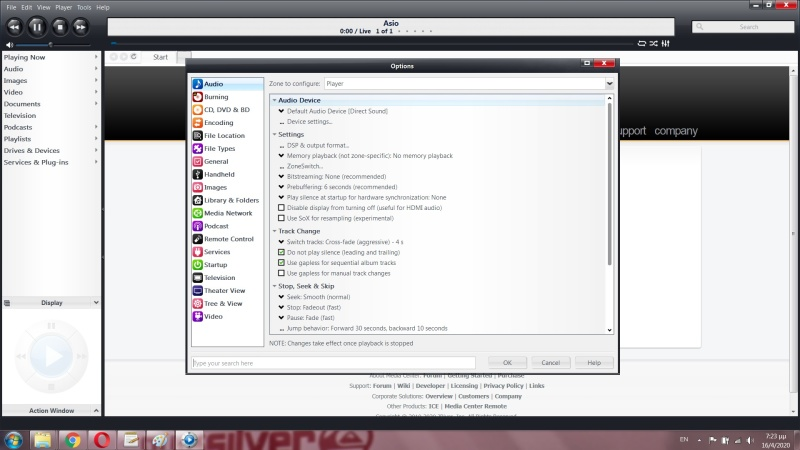Toggle the repeat mode icon
Screen dimensions: 800x450
tap(641, 43)
